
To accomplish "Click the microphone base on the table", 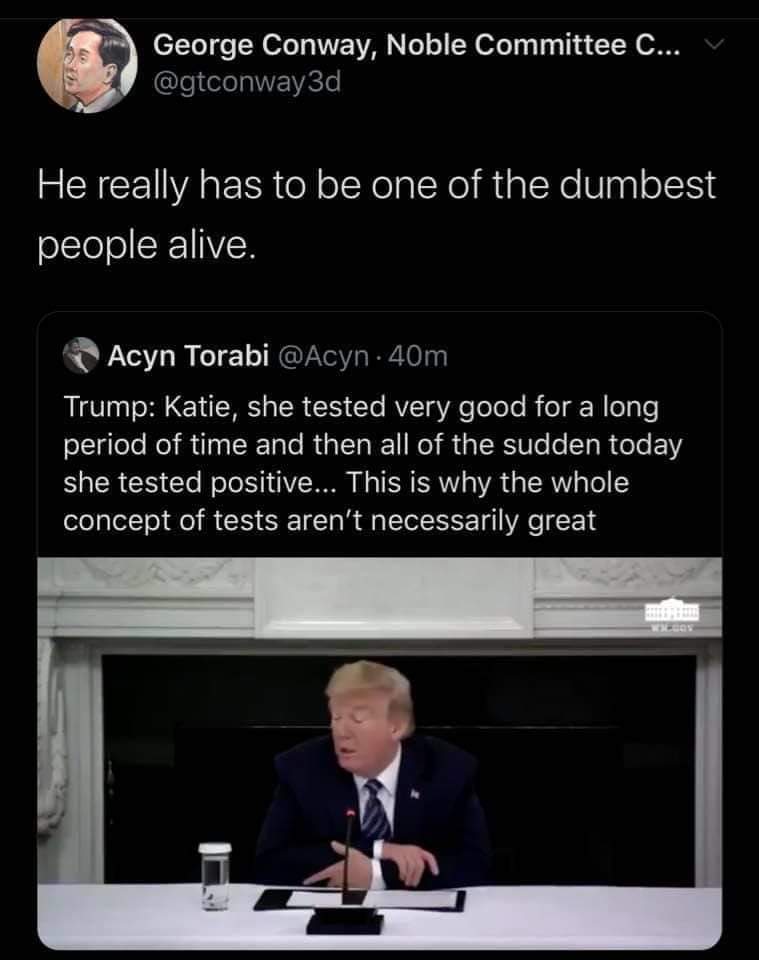I will coord(346,921).
